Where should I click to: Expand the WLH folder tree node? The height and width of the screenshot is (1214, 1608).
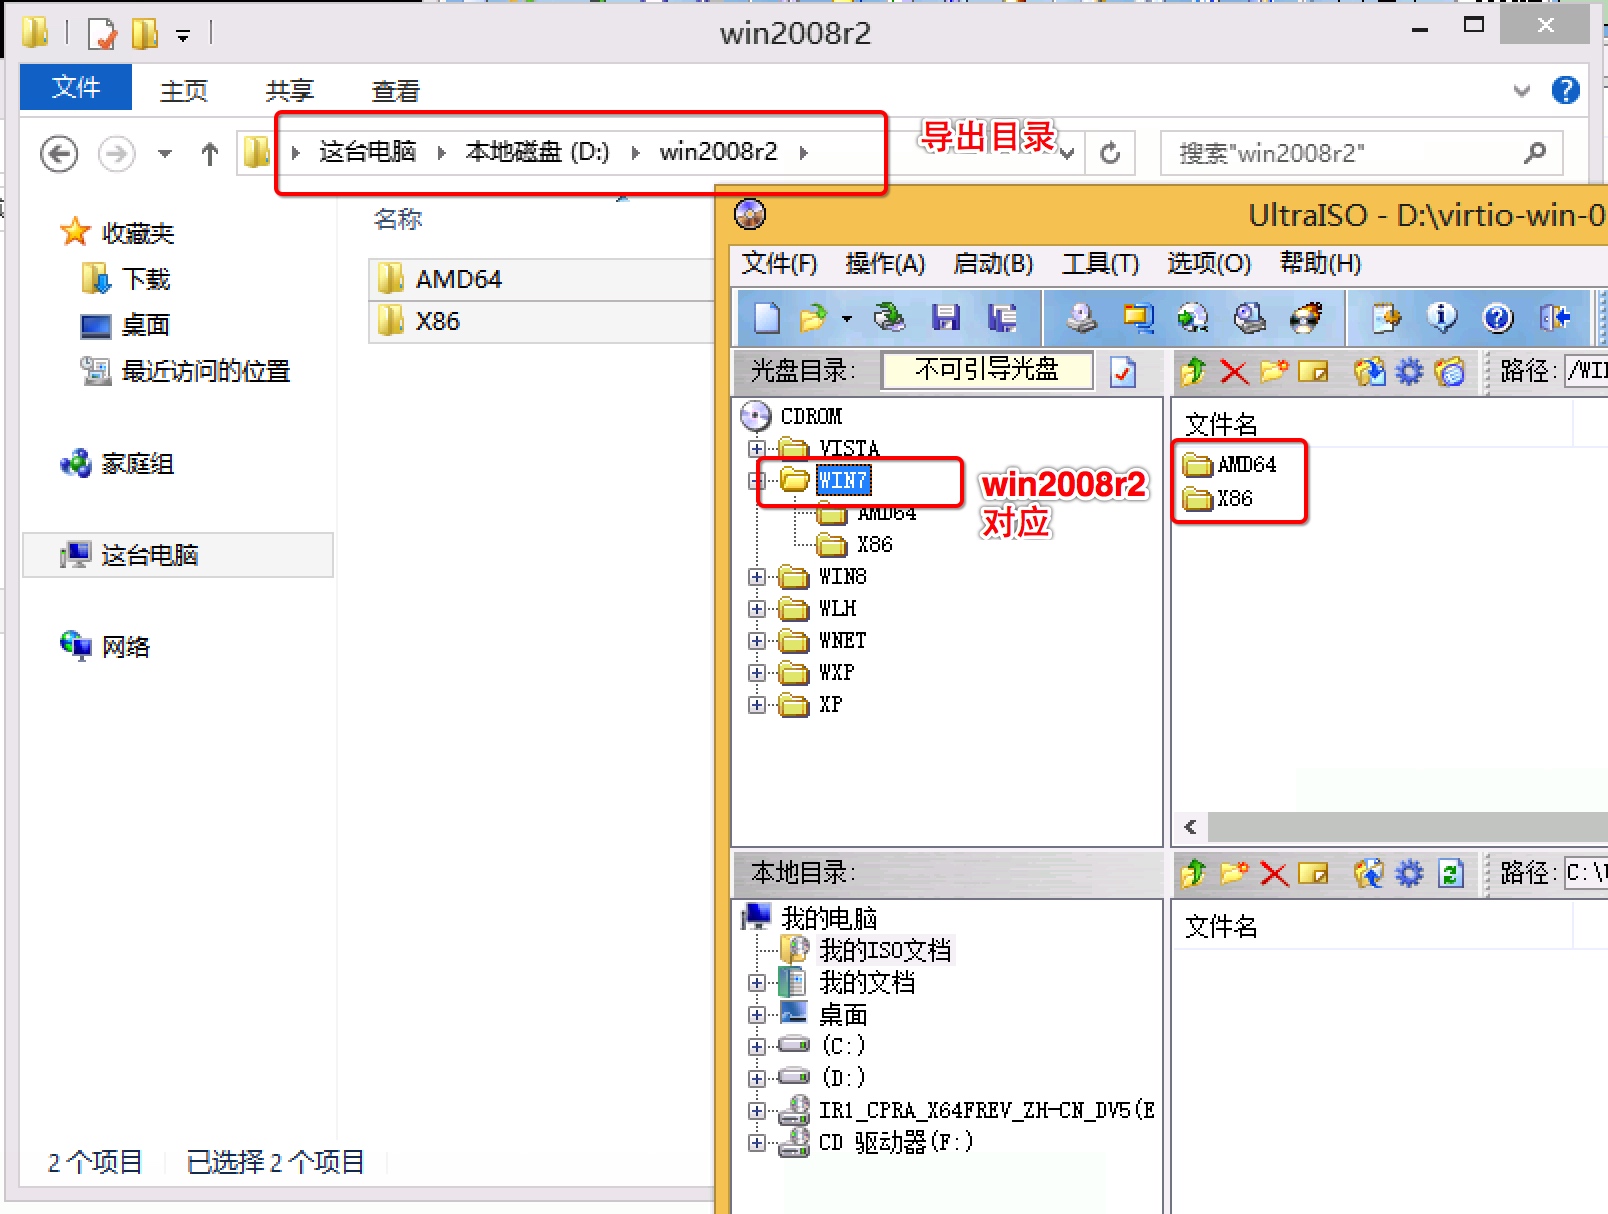coord(757,609)
